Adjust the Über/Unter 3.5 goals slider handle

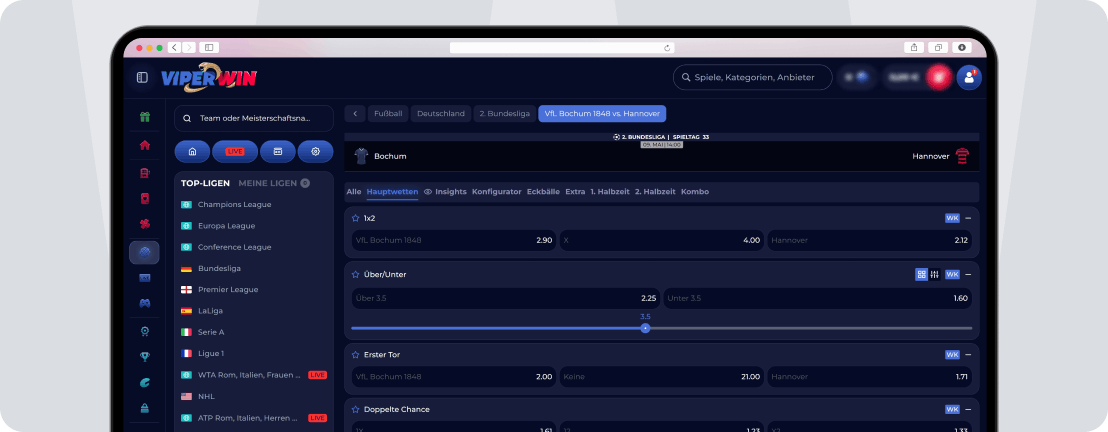645,328
